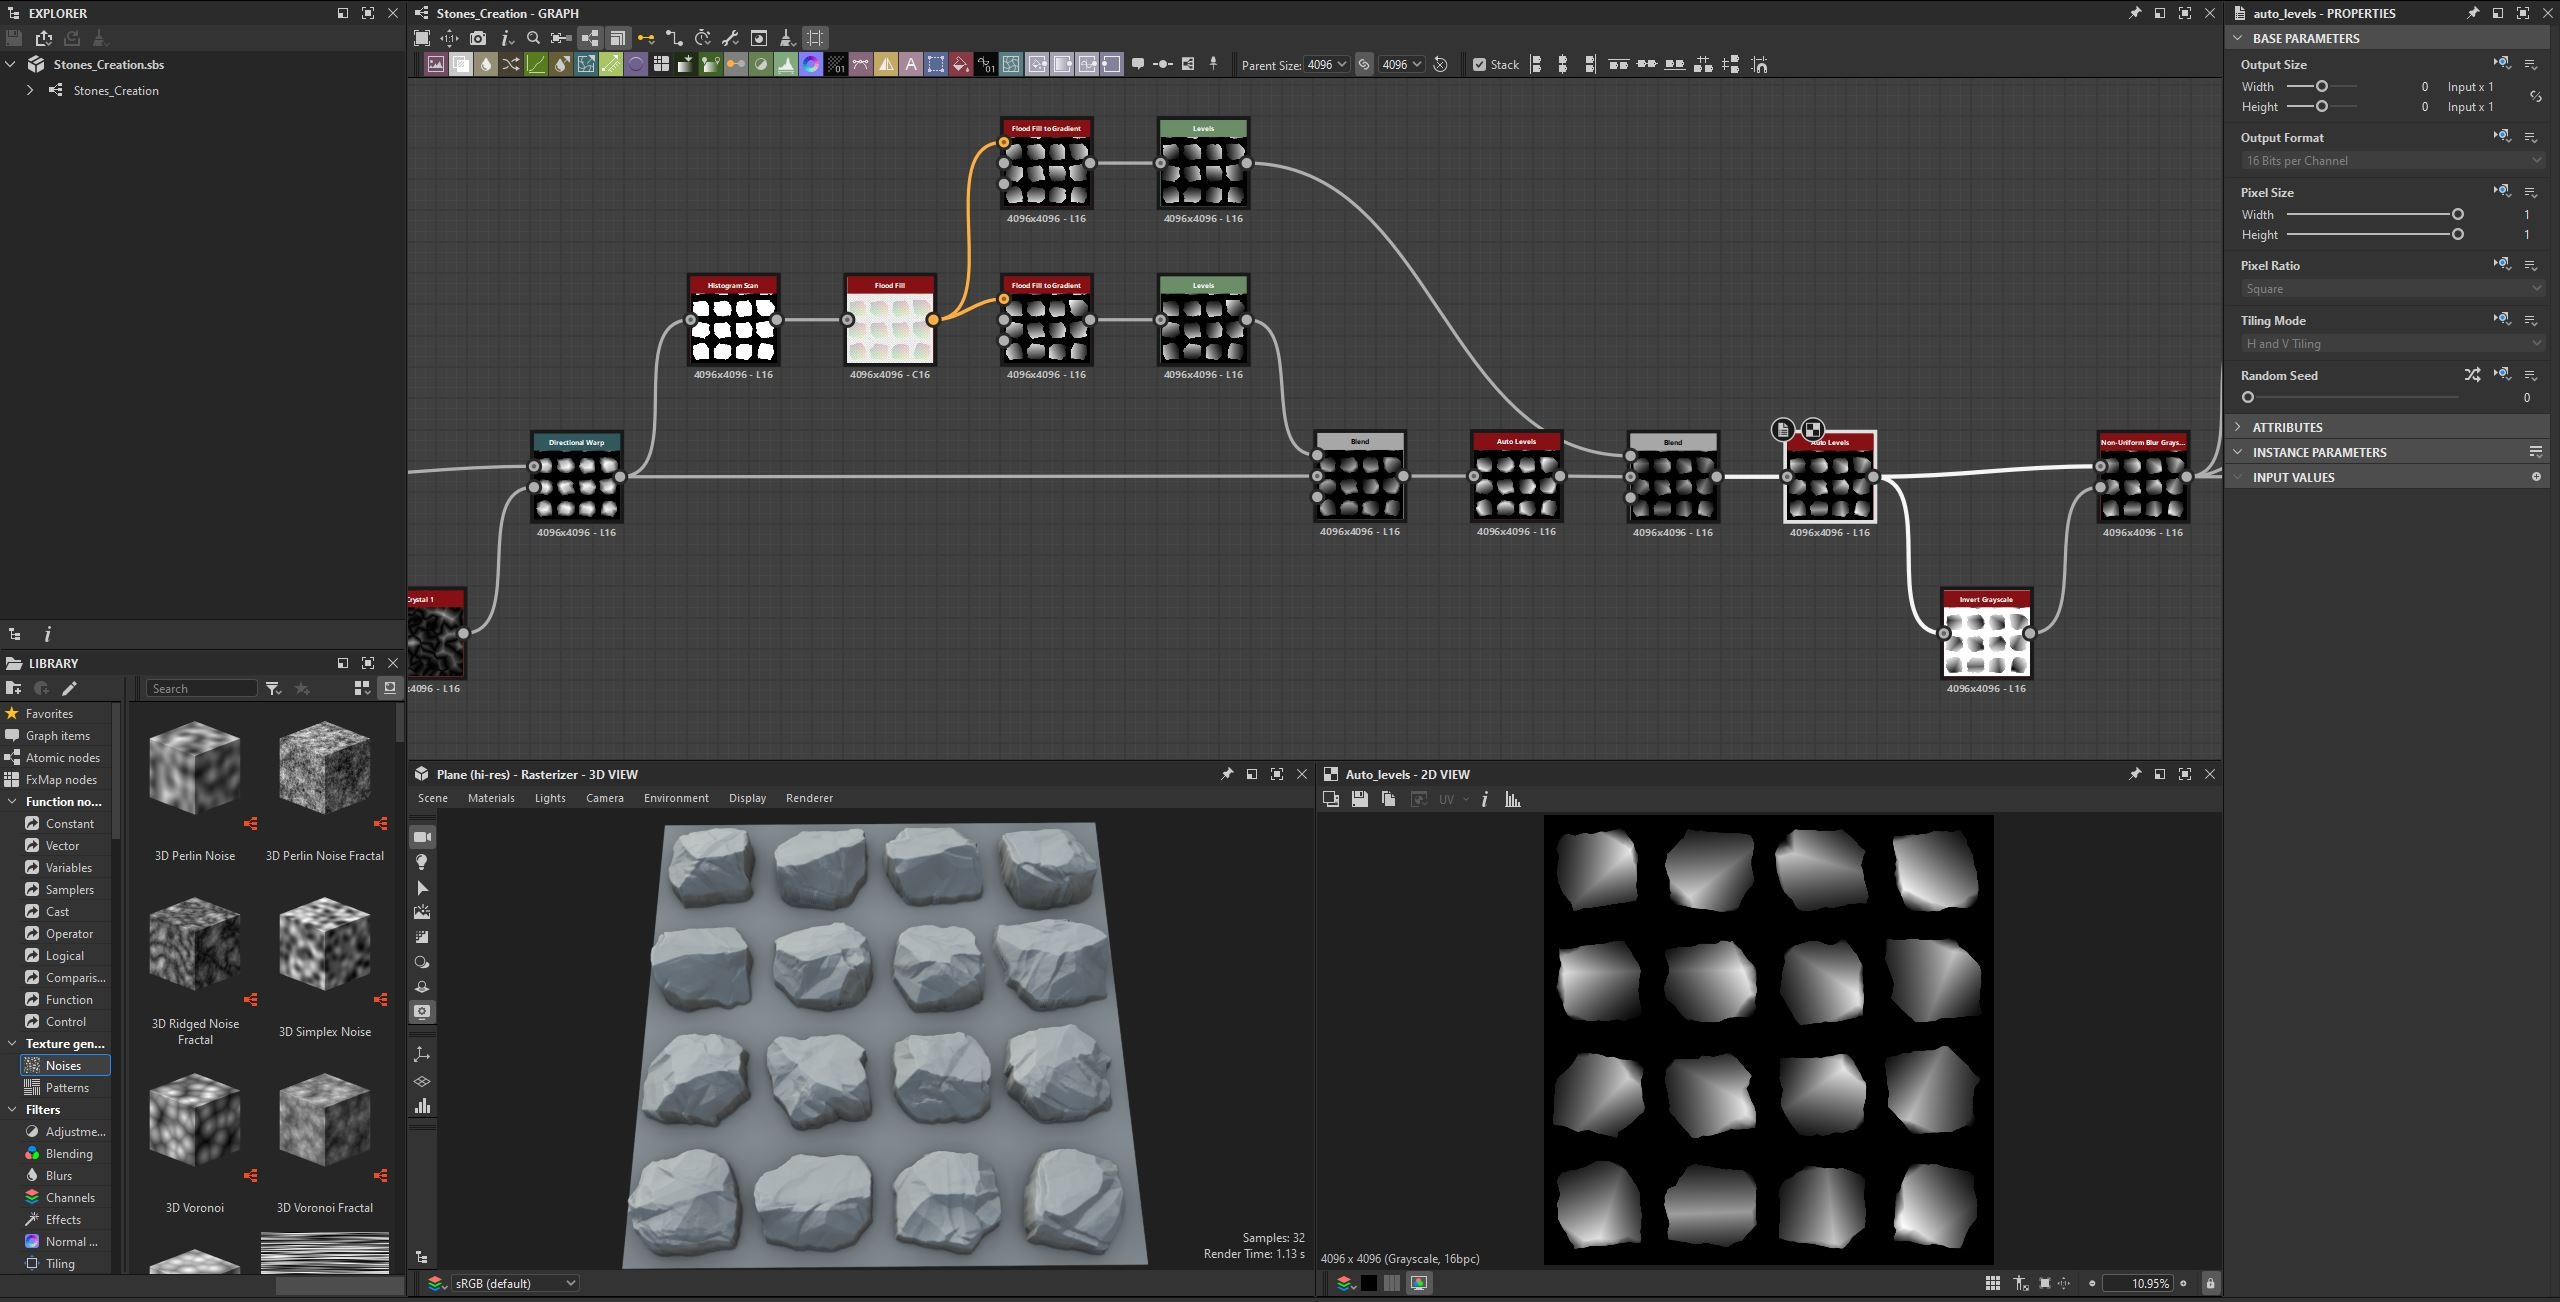Show histogram in the 2D view toolbar
2560x1302 pixels.
click(x=1513, y=799)
